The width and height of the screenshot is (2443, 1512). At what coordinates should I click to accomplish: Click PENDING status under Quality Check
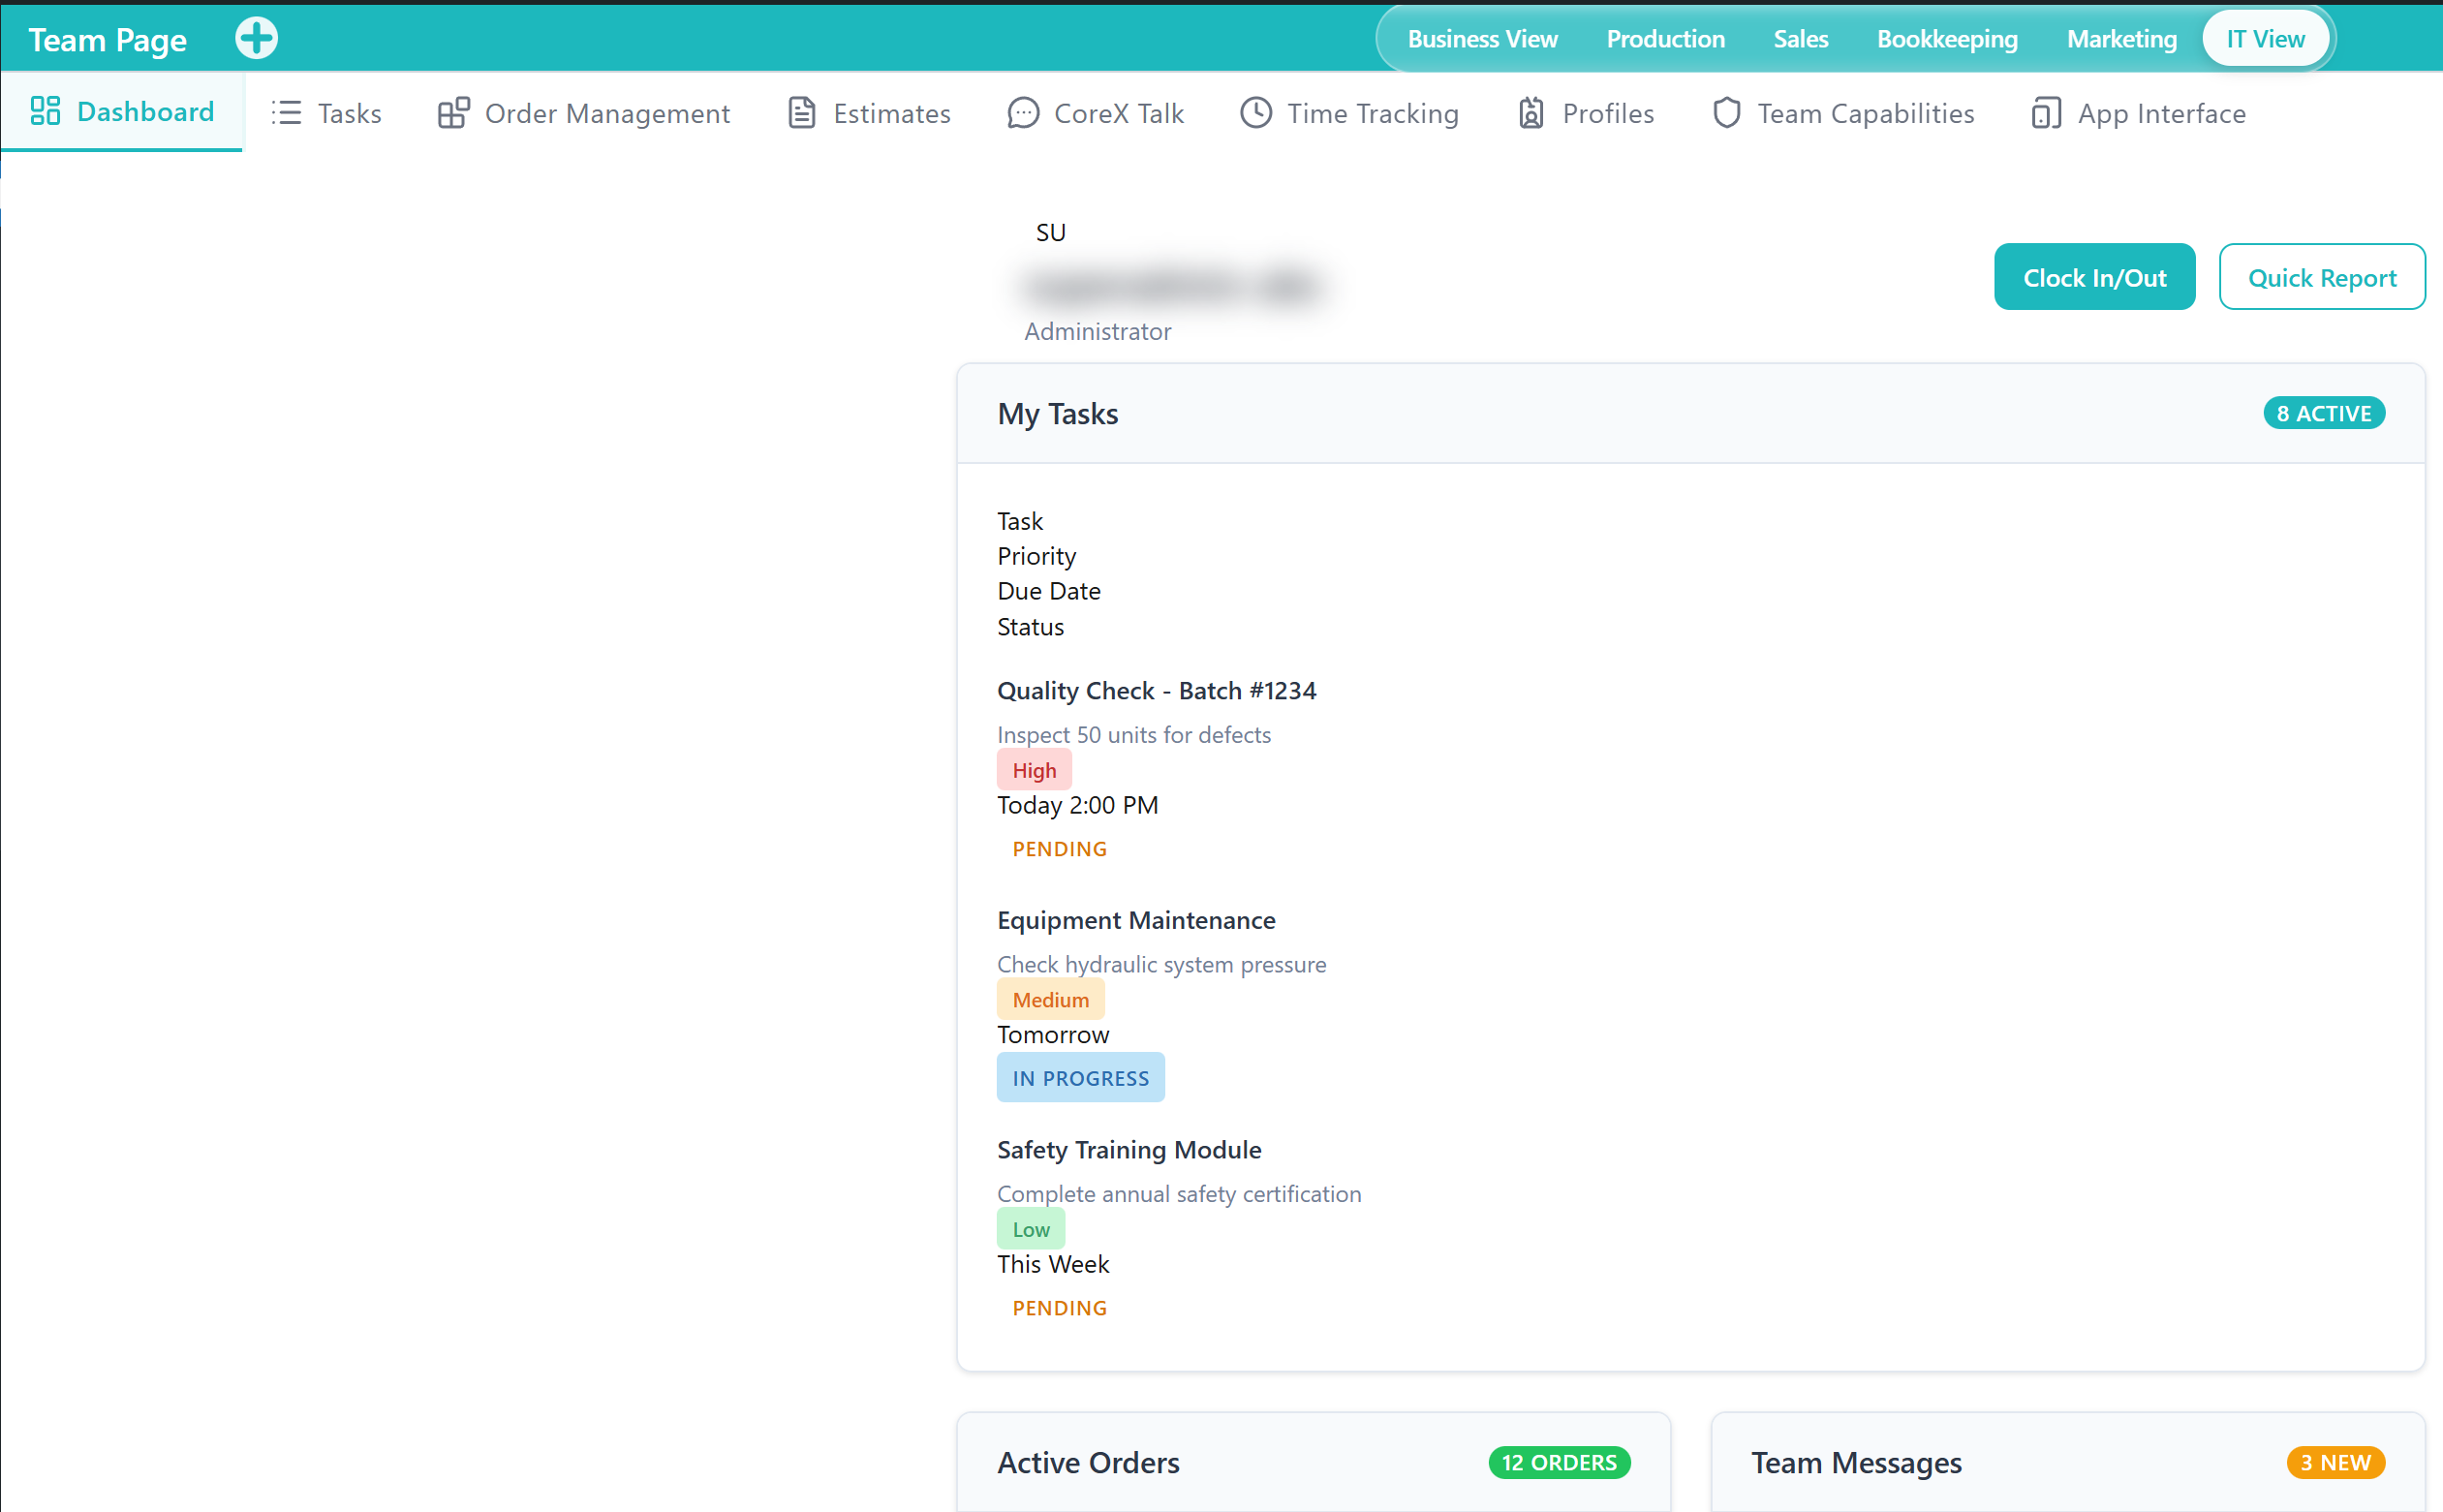pyautogui.click(x=1059, y=848)
